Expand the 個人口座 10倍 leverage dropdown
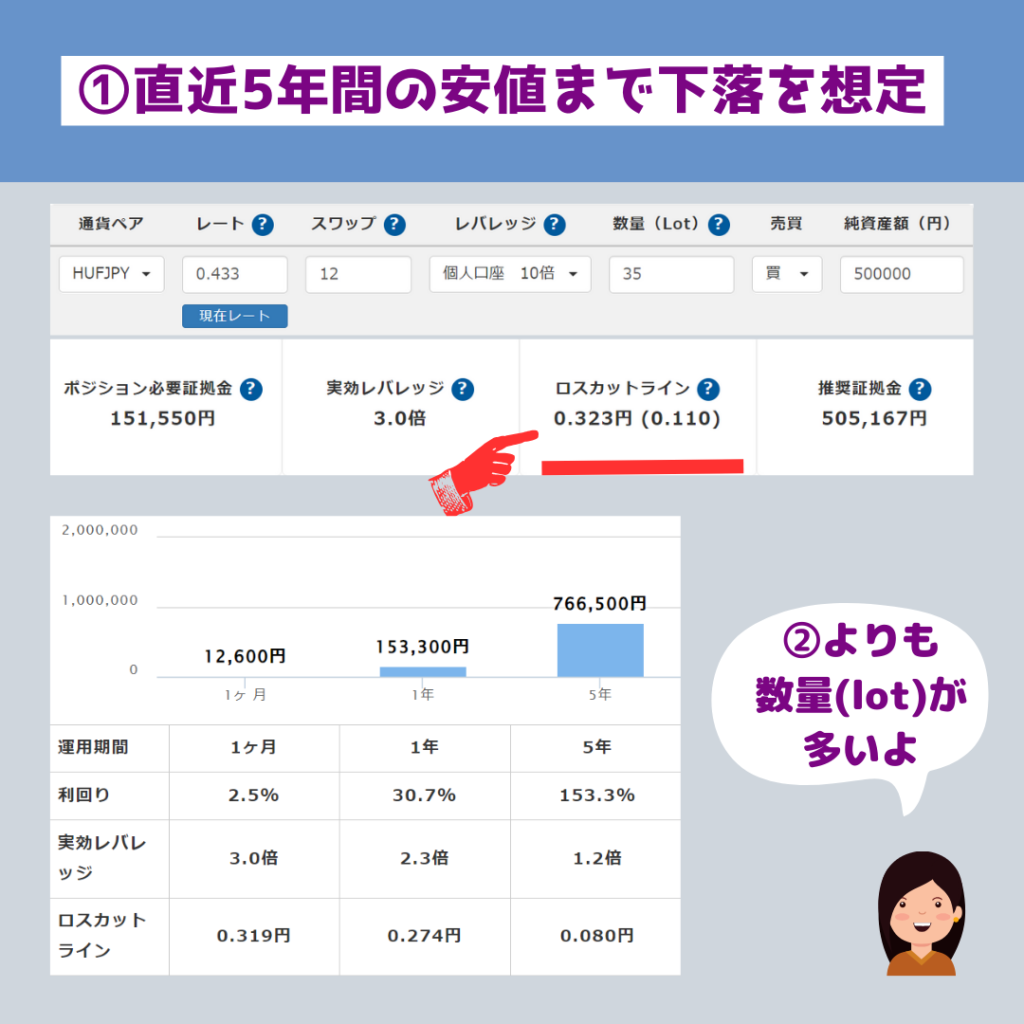Image resolution: width=1024 pixels, height=1024 pixels. pos(510,274)
